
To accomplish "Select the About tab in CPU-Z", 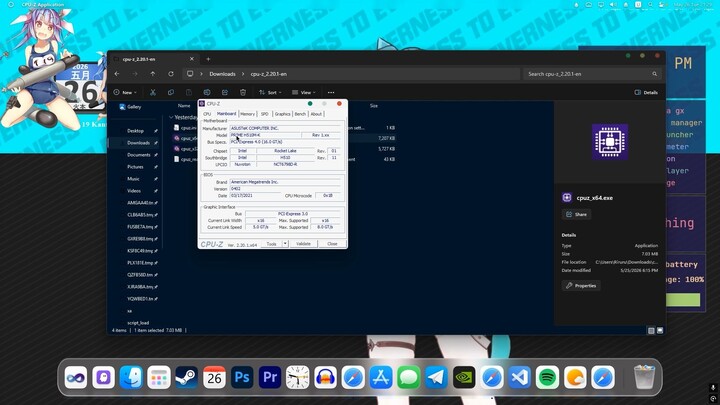I will click(x=316, y=114).
